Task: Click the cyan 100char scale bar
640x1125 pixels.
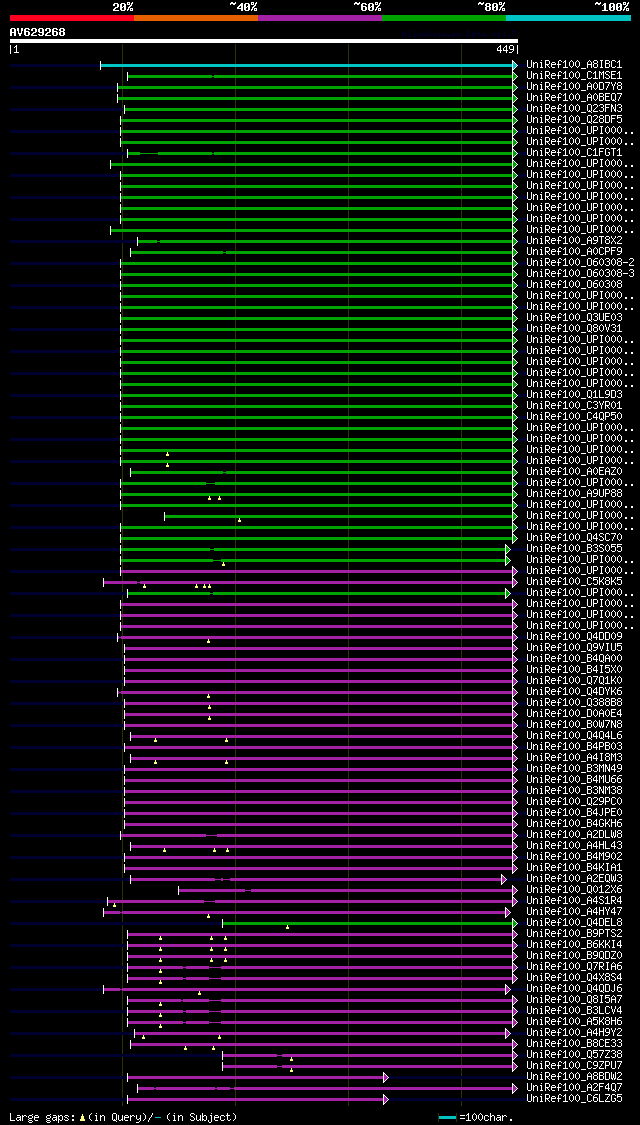Action: coord(447,1118)
